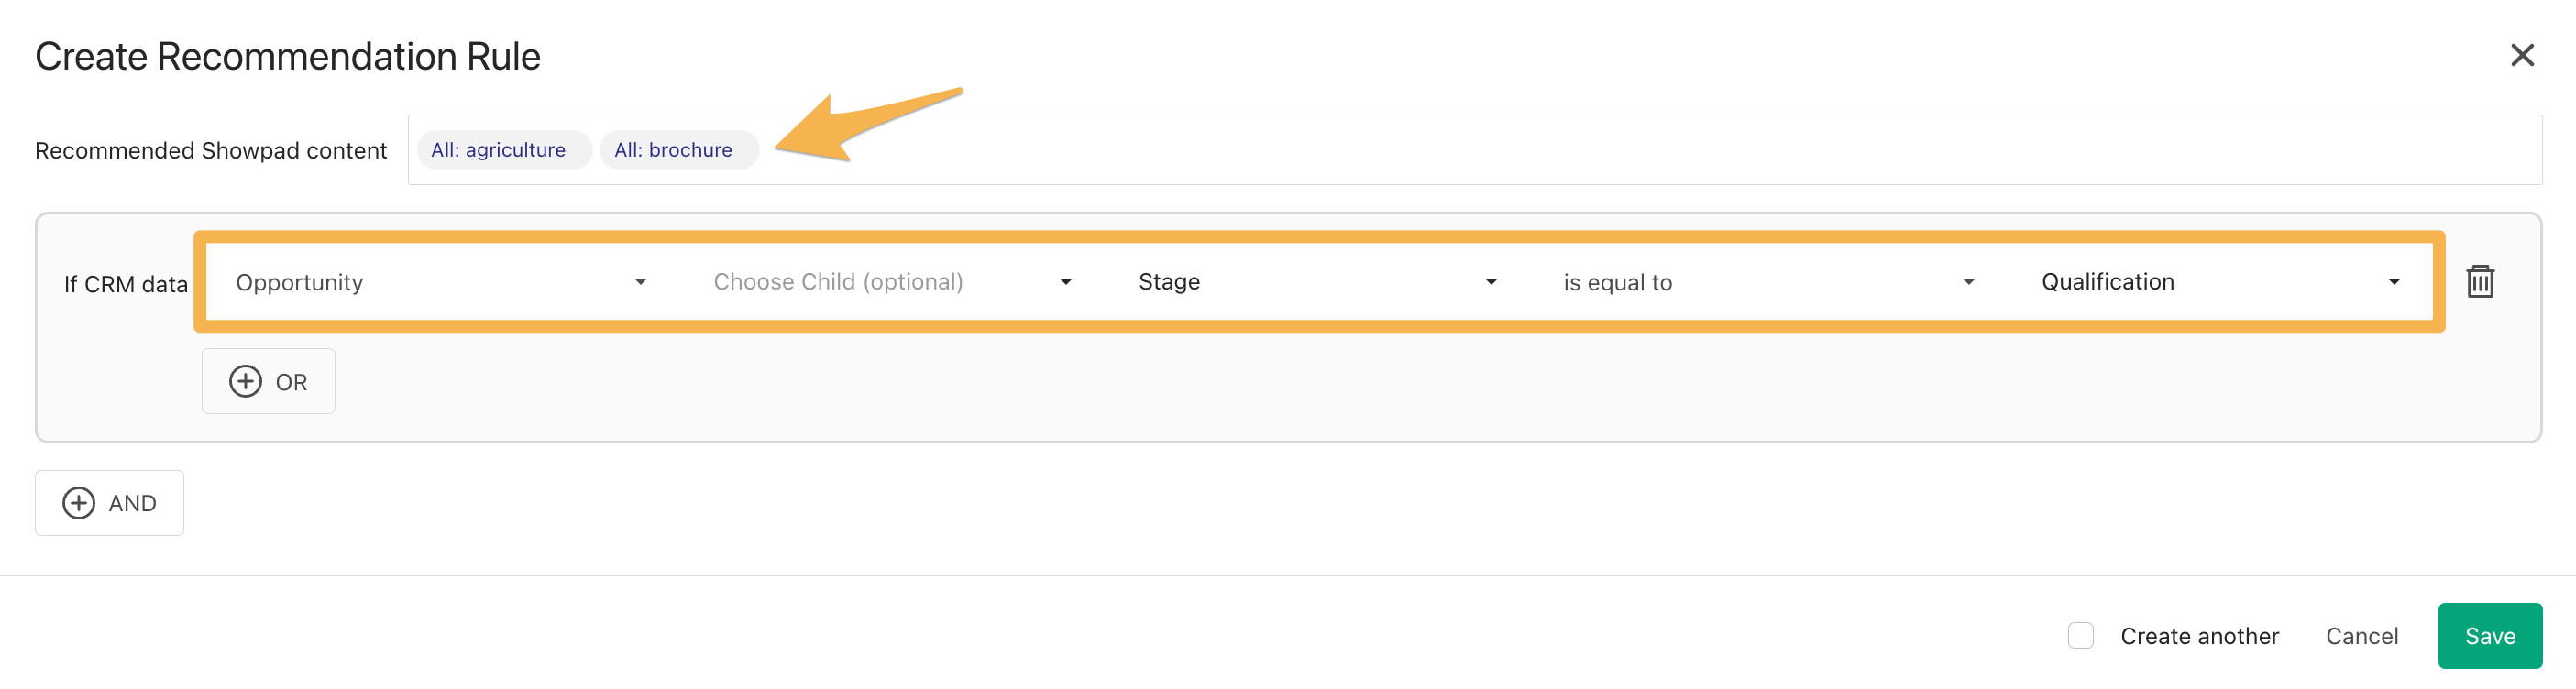Screen dimensions: 2576x689
Task: Delete the CRM rule with trash icon
Action: [x=2479, y=282]
